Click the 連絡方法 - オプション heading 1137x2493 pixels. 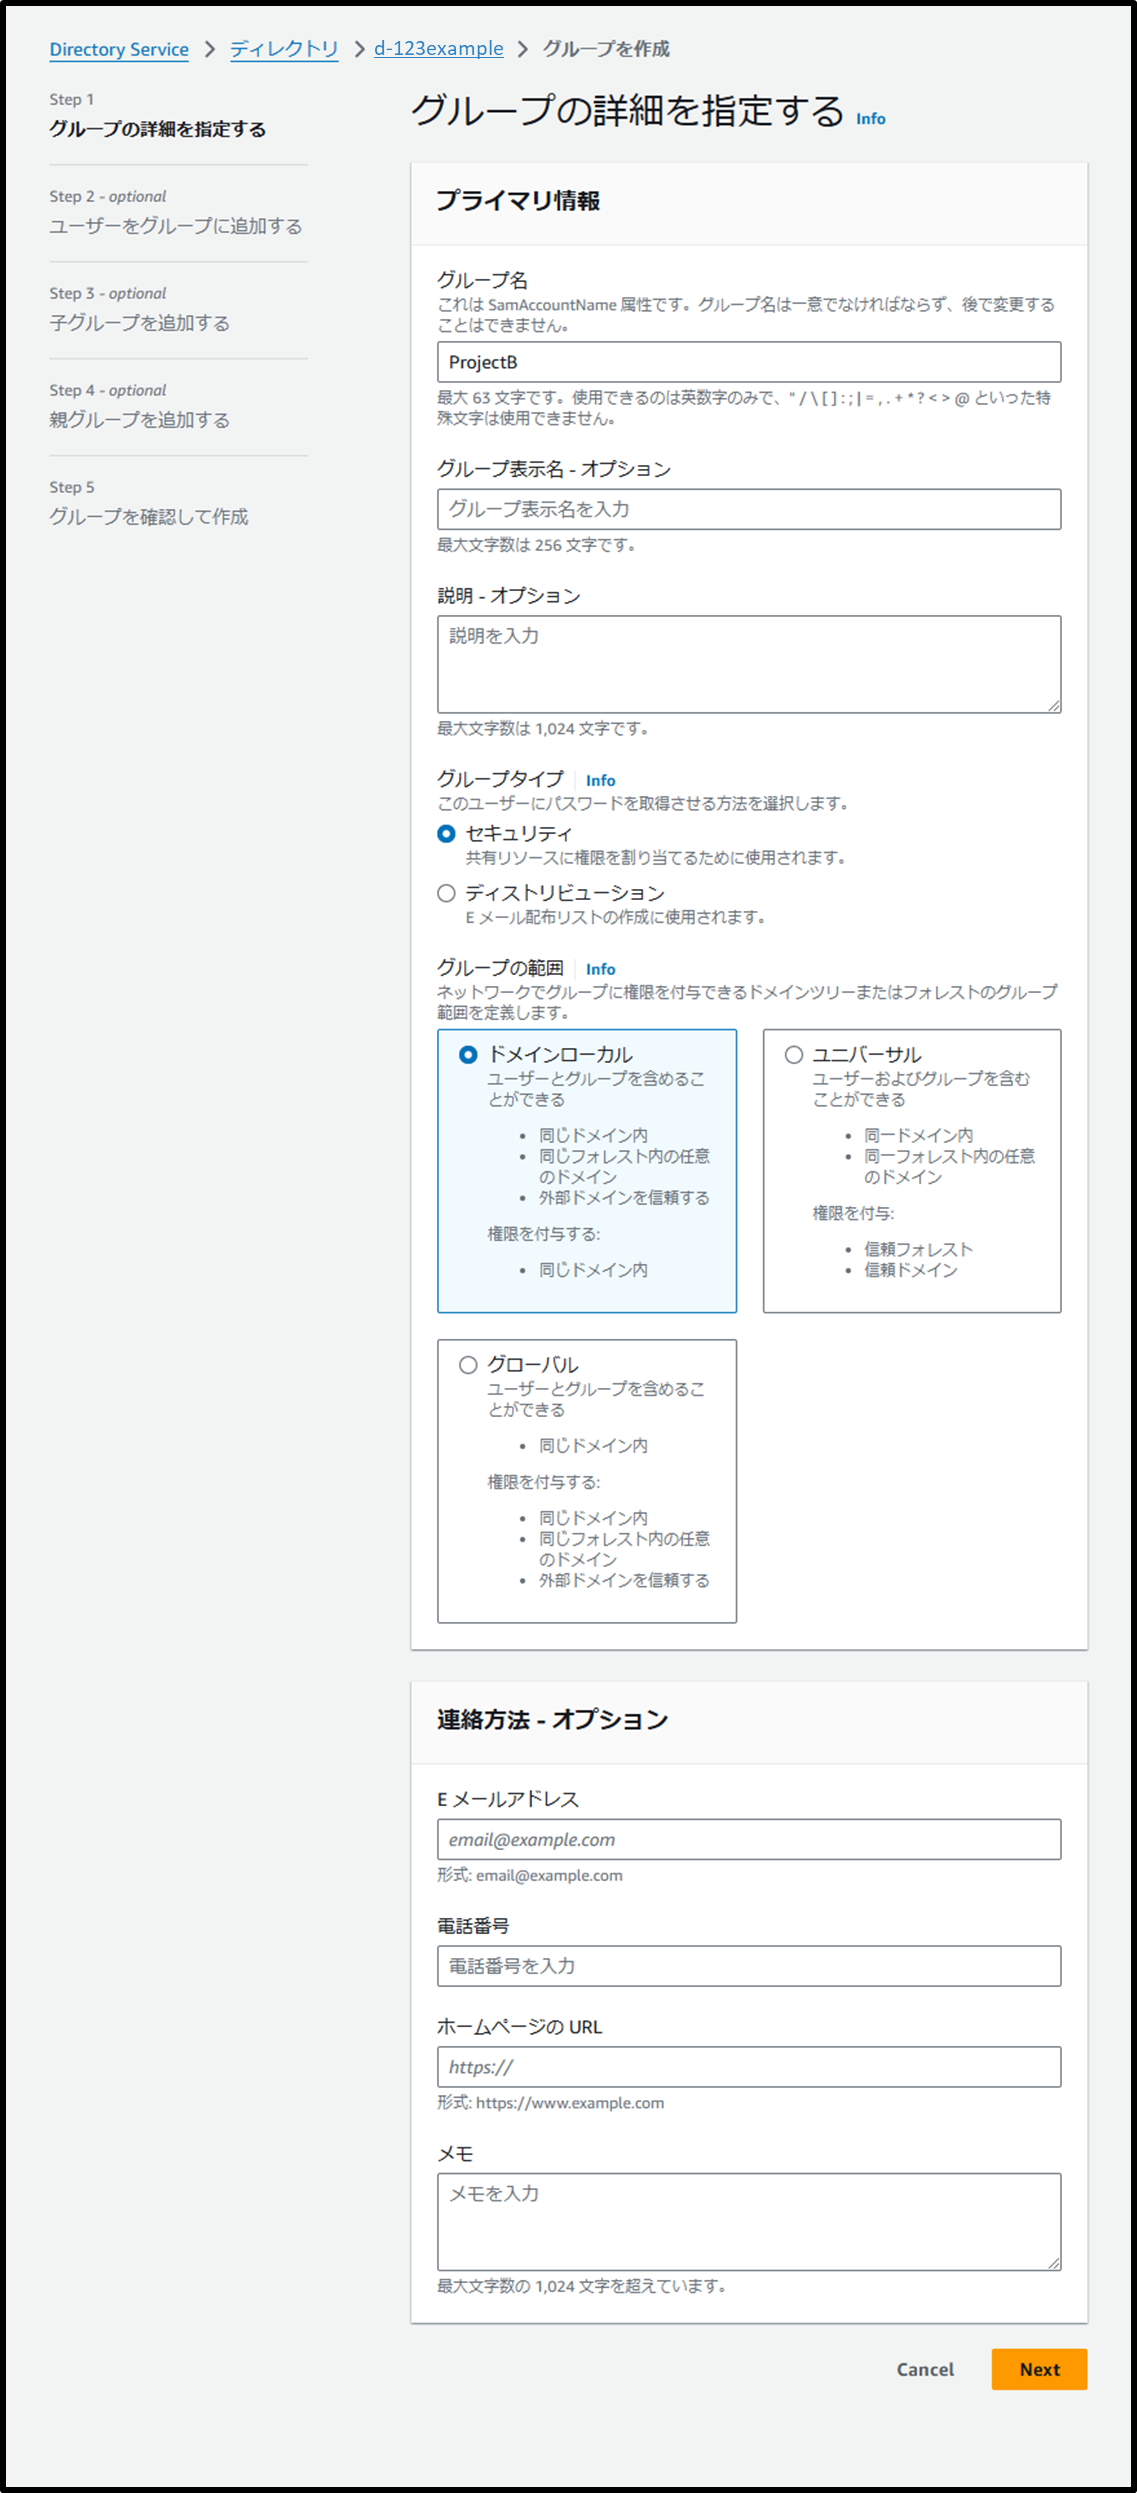552,1720
